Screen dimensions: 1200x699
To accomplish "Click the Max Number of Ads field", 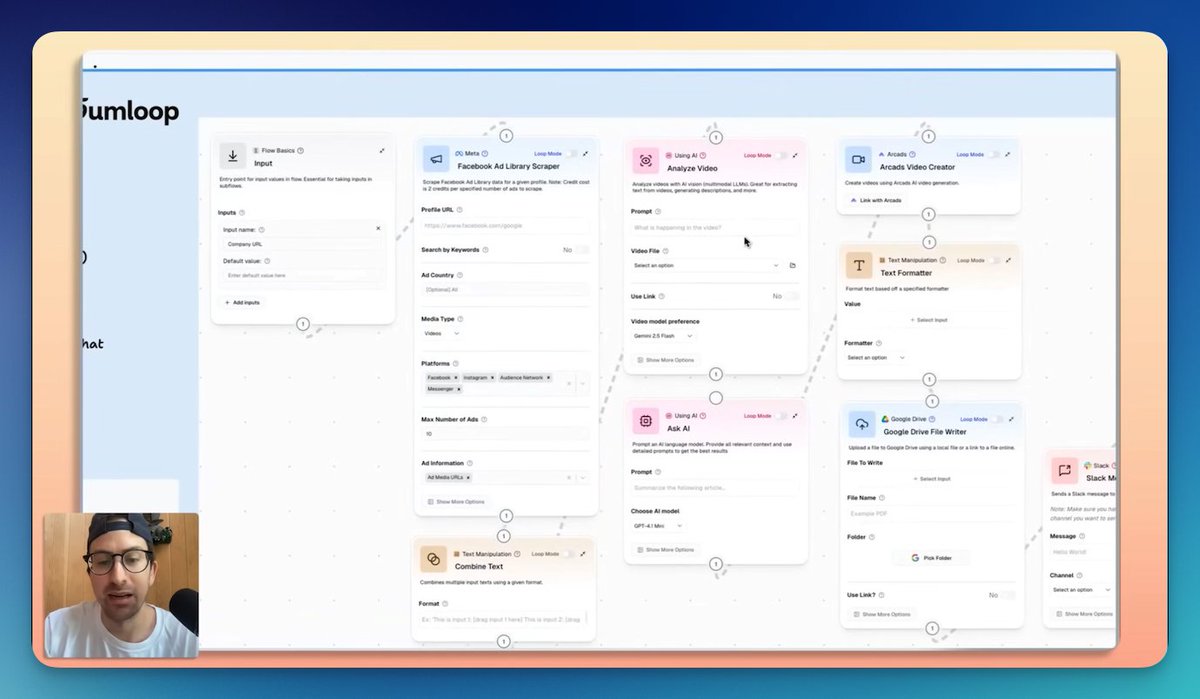I will tap(505, 434).
